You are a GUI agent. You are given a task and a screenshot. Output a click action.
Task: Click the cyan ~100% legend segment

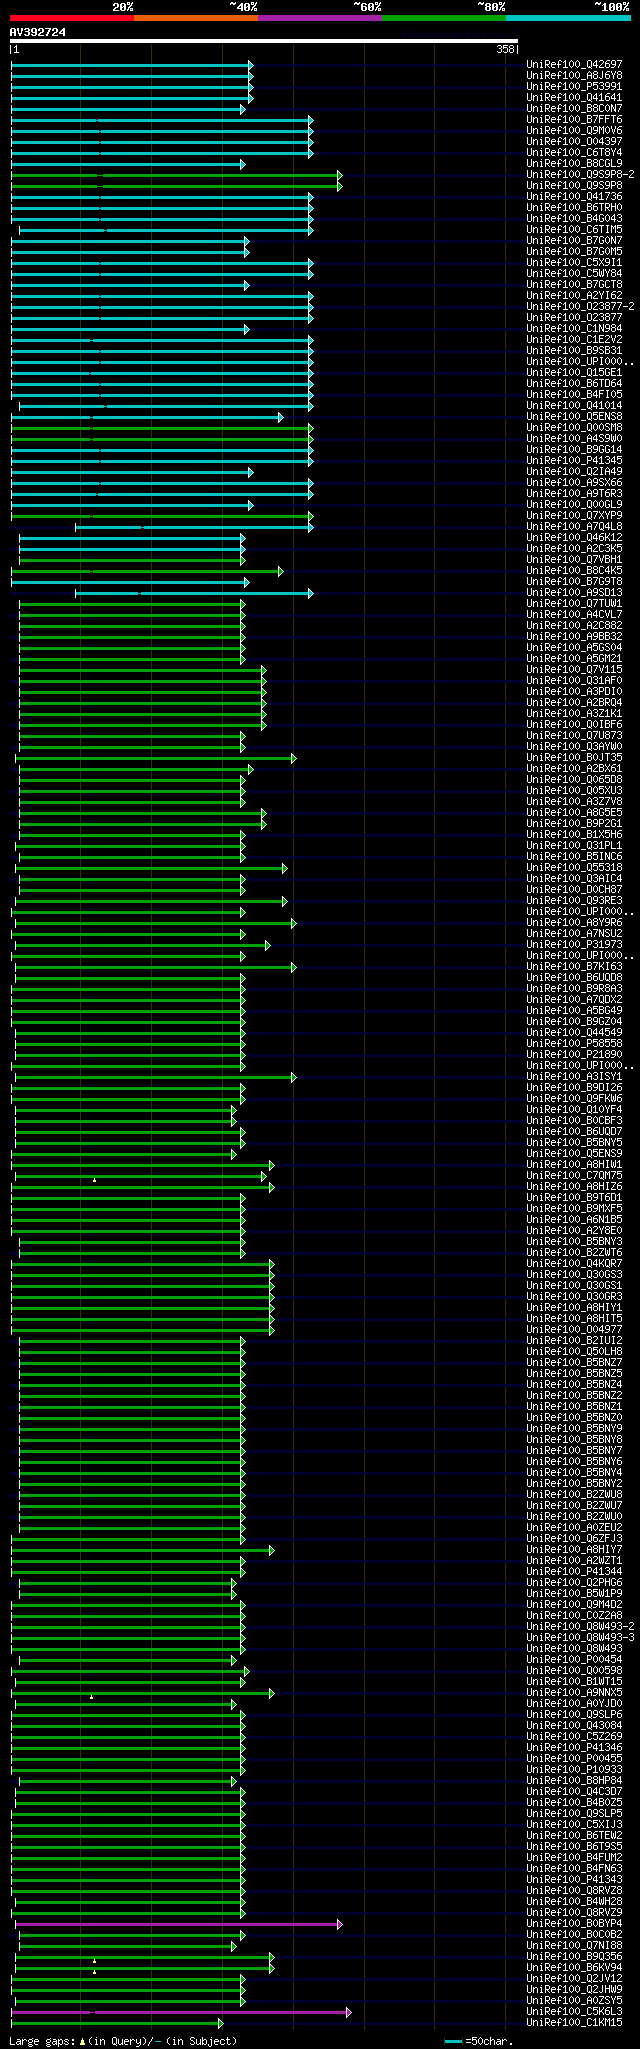pos(568,17)
